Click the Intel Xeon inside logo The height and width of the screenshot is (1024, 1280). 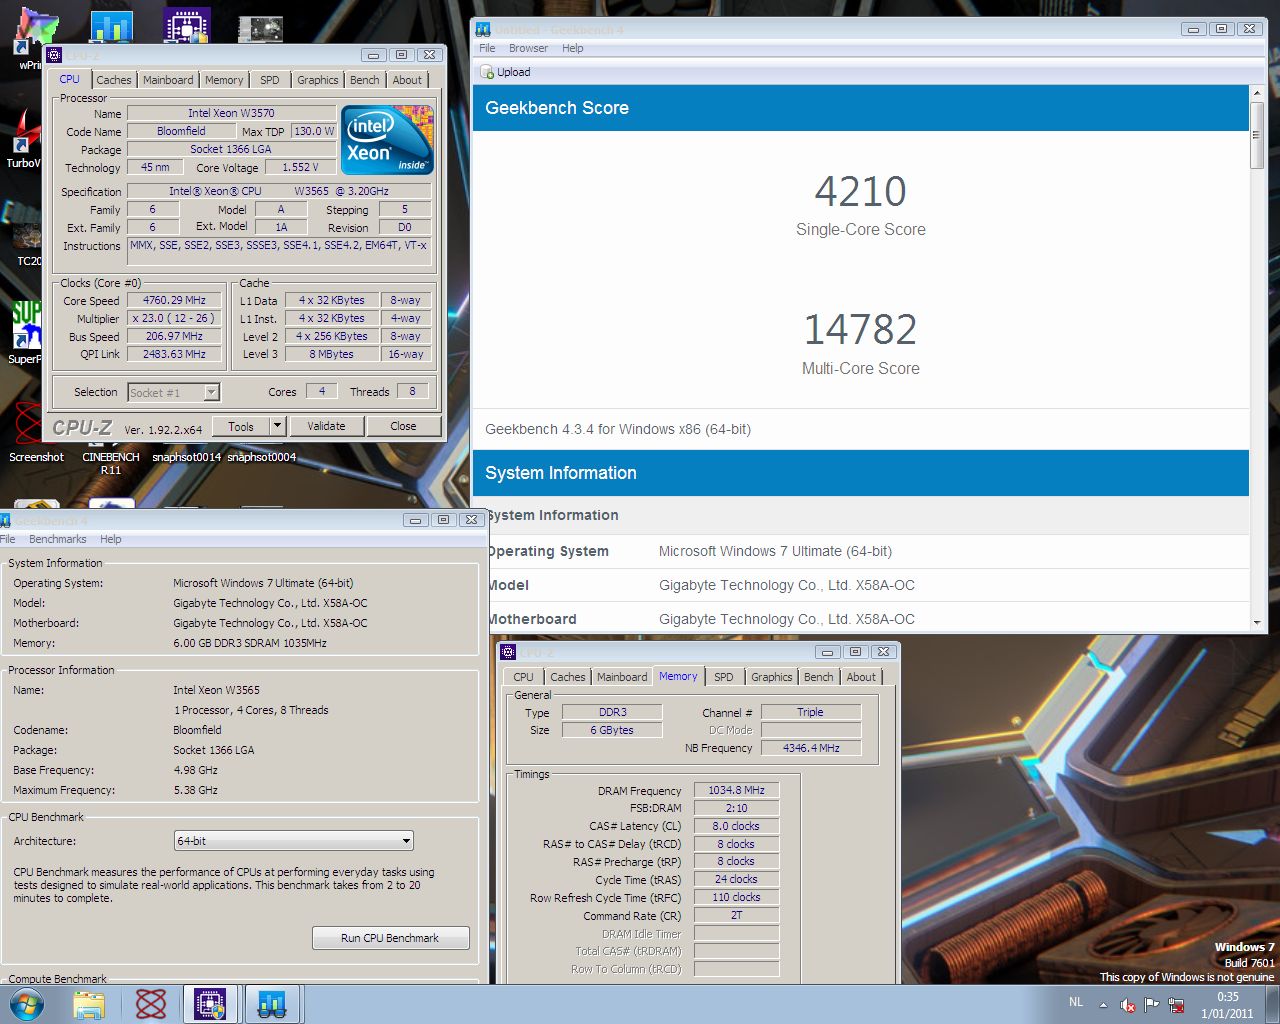point(387,140)
